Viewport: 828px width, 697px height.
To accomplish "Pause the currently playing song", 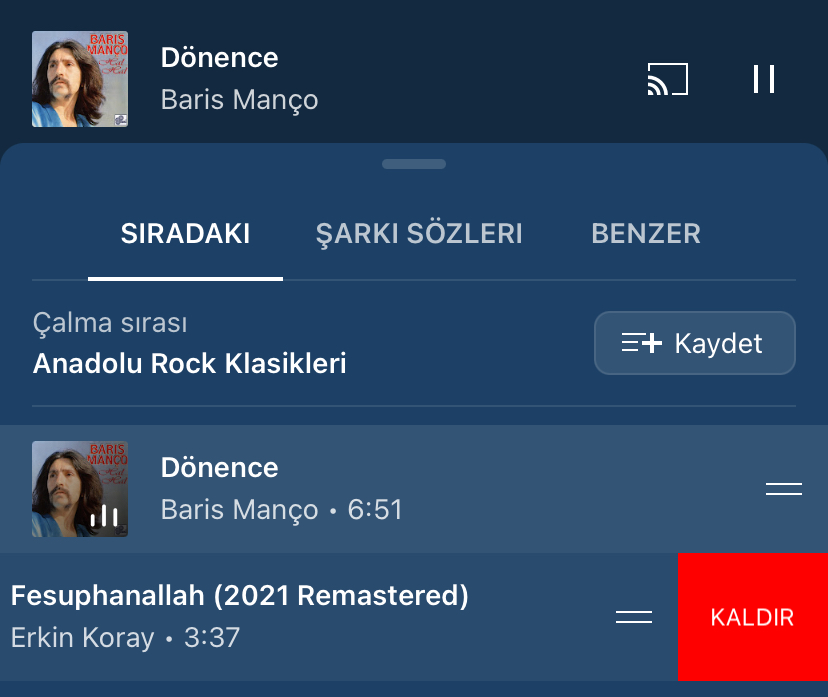I will (x=764, y=79).
